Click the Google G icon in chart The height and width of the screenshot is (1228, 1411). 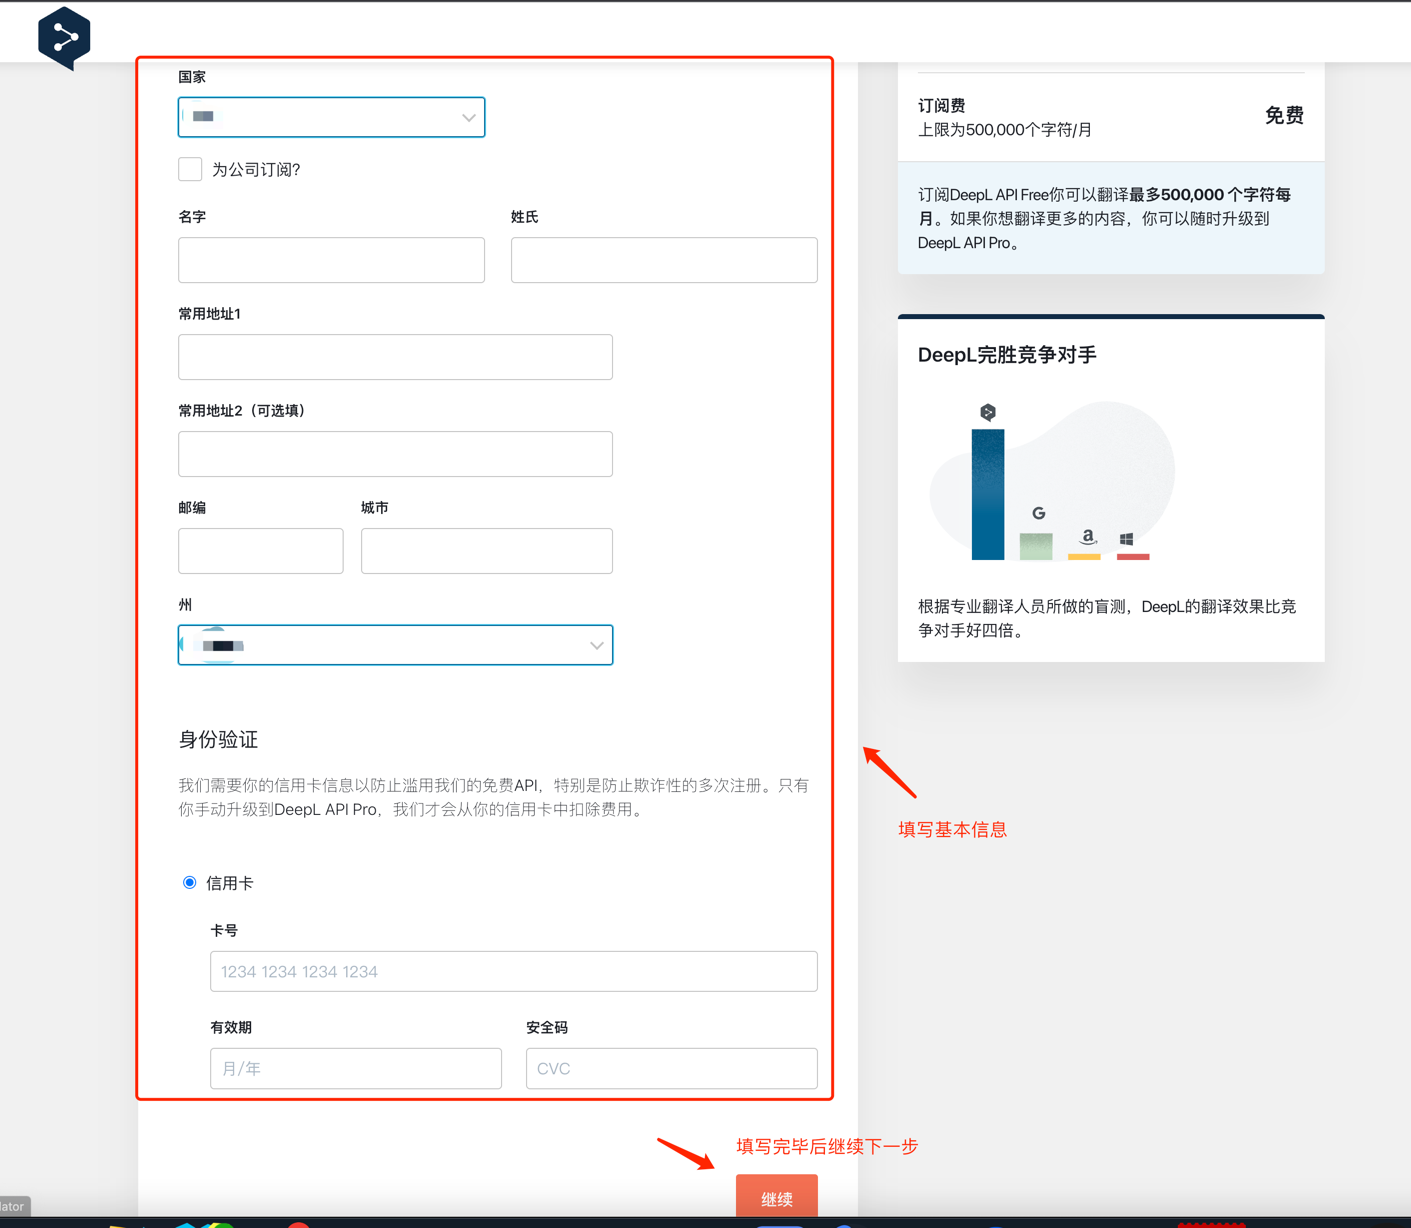coord(1039,513)
